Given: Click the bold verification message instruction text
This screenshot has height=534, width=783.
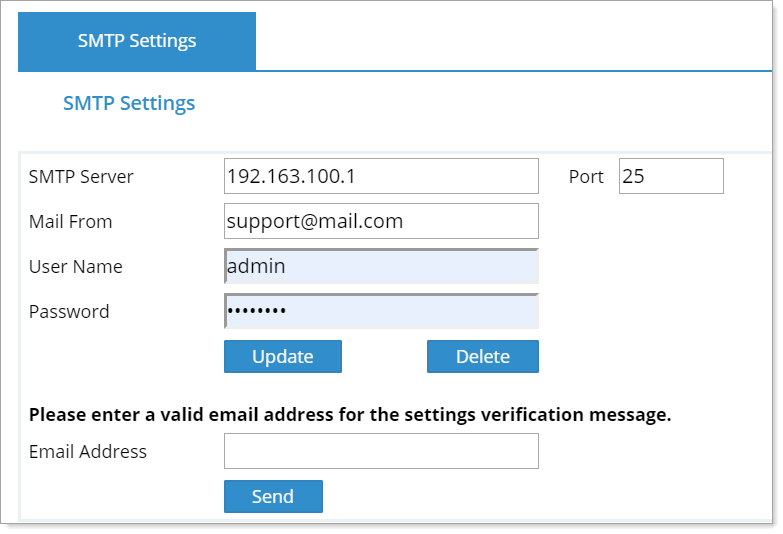Looking at the screenshot, I should coord(350,415).
